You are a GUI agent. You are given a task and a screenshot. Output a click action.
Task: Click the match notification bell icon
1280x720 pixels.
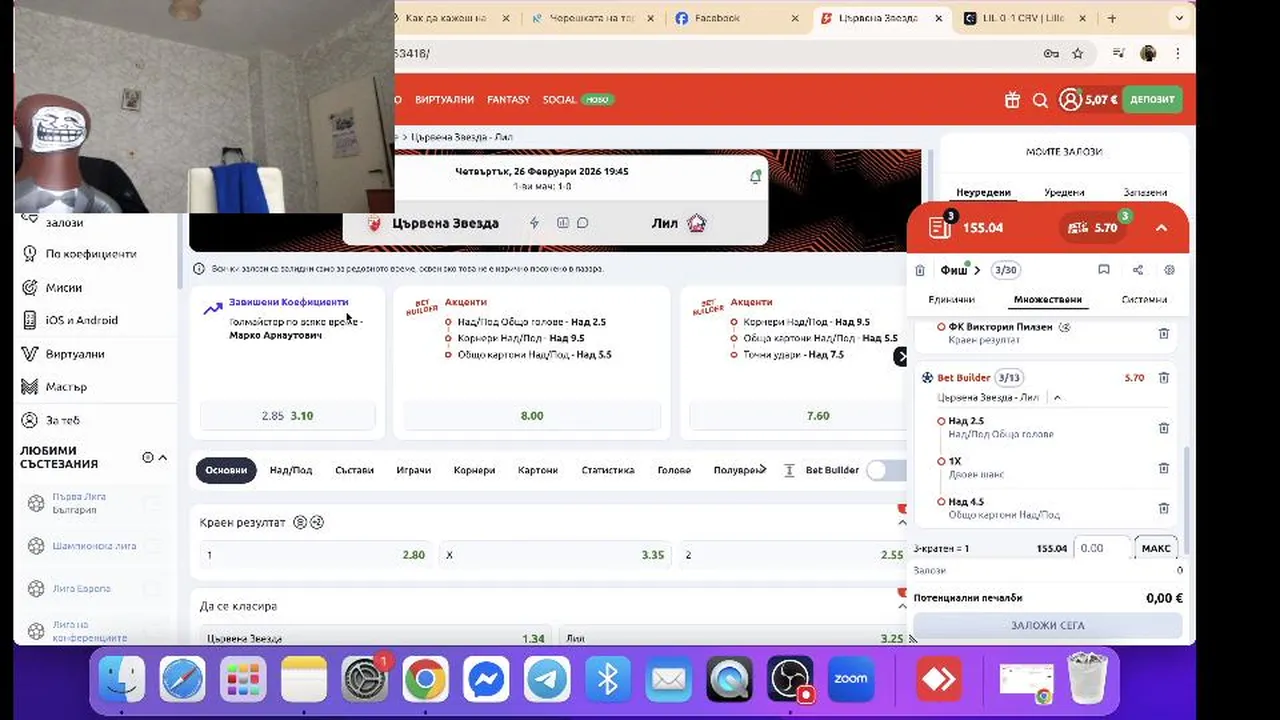(x=755, y=176)
